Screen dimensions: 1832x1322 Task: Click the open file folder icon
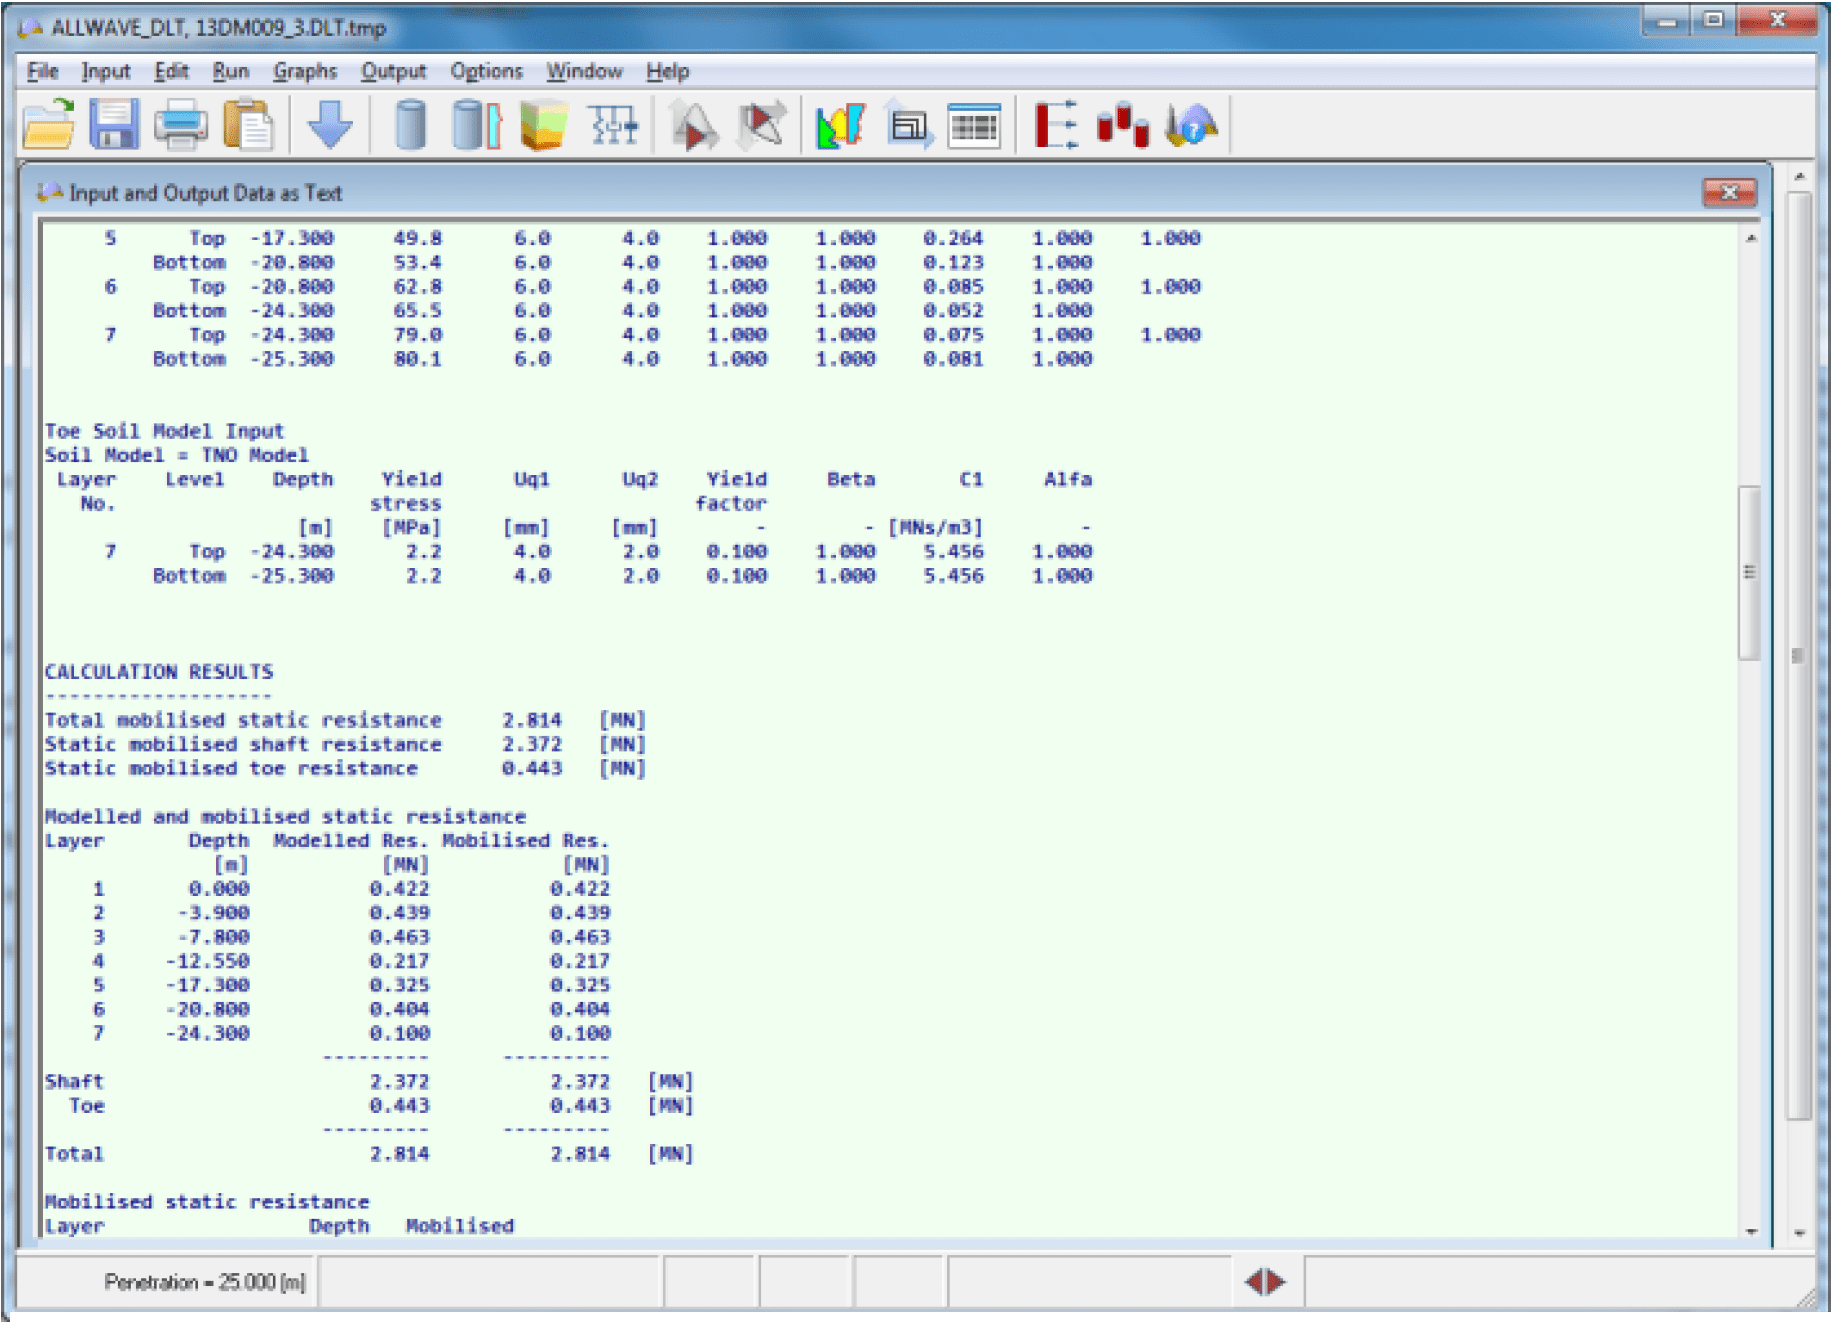48,125
